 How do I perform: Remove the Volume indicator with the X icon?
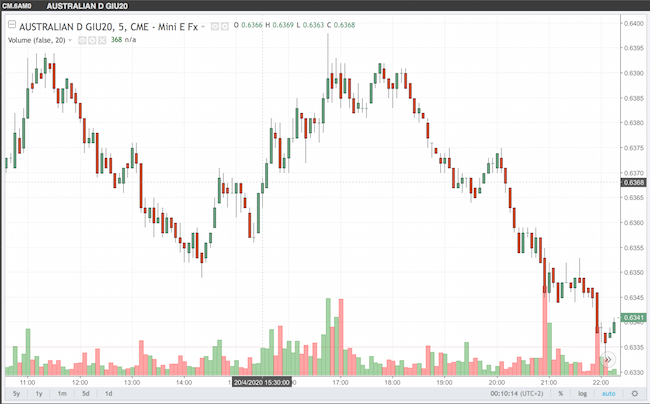point(102,40)
